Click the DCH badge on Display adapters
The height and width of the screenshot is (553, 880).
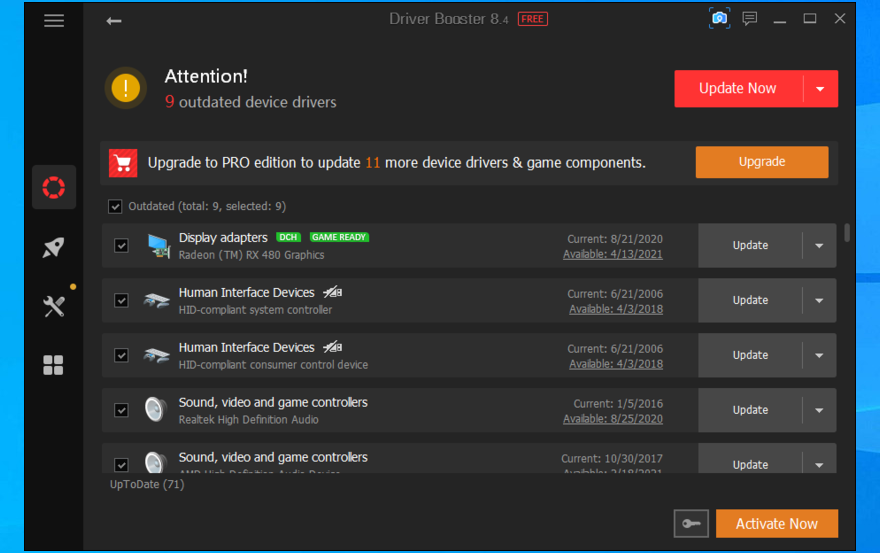288,237
